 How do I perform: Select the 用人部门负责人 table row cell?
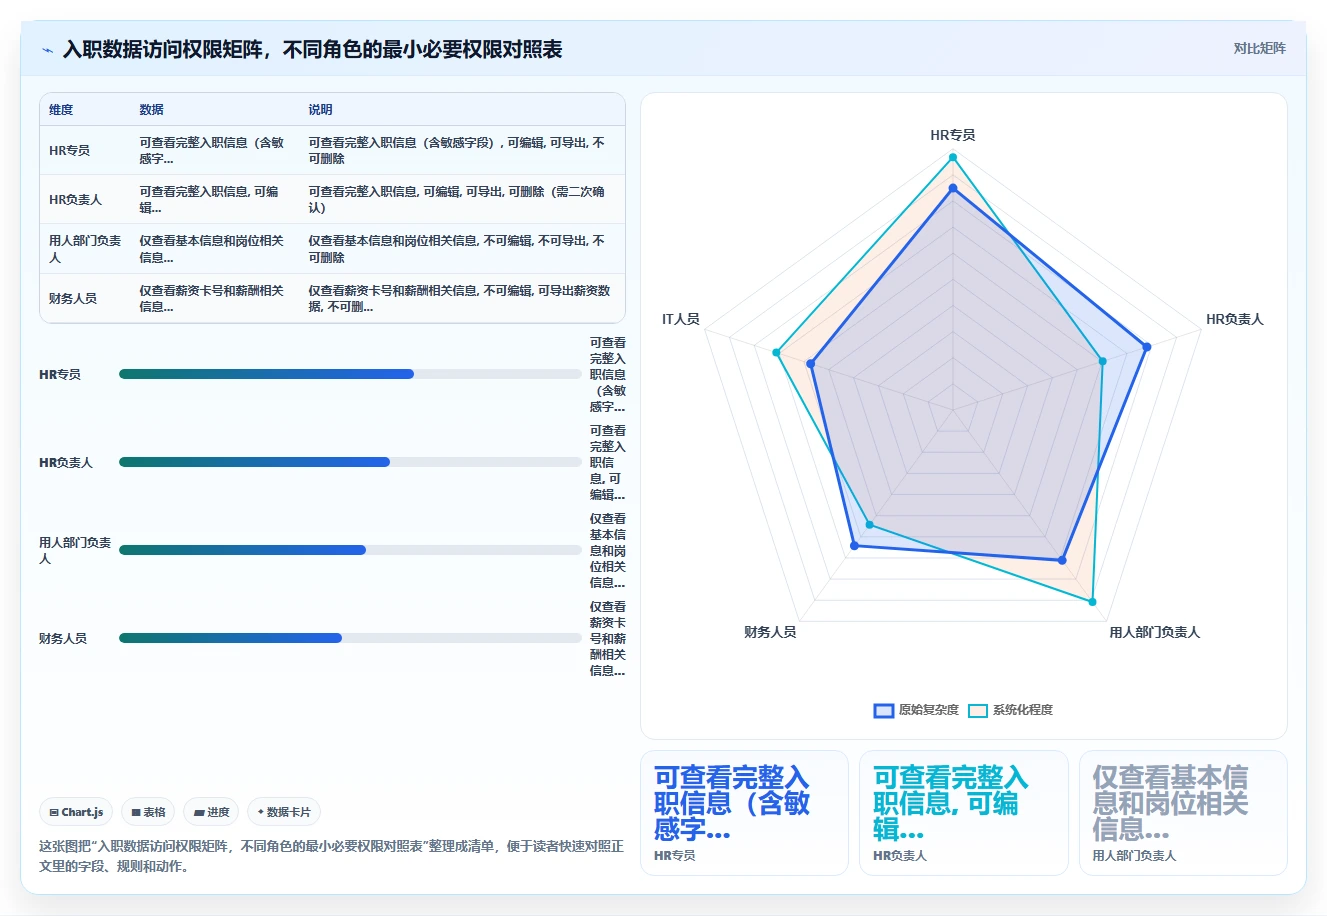click(x=85, y=249)
